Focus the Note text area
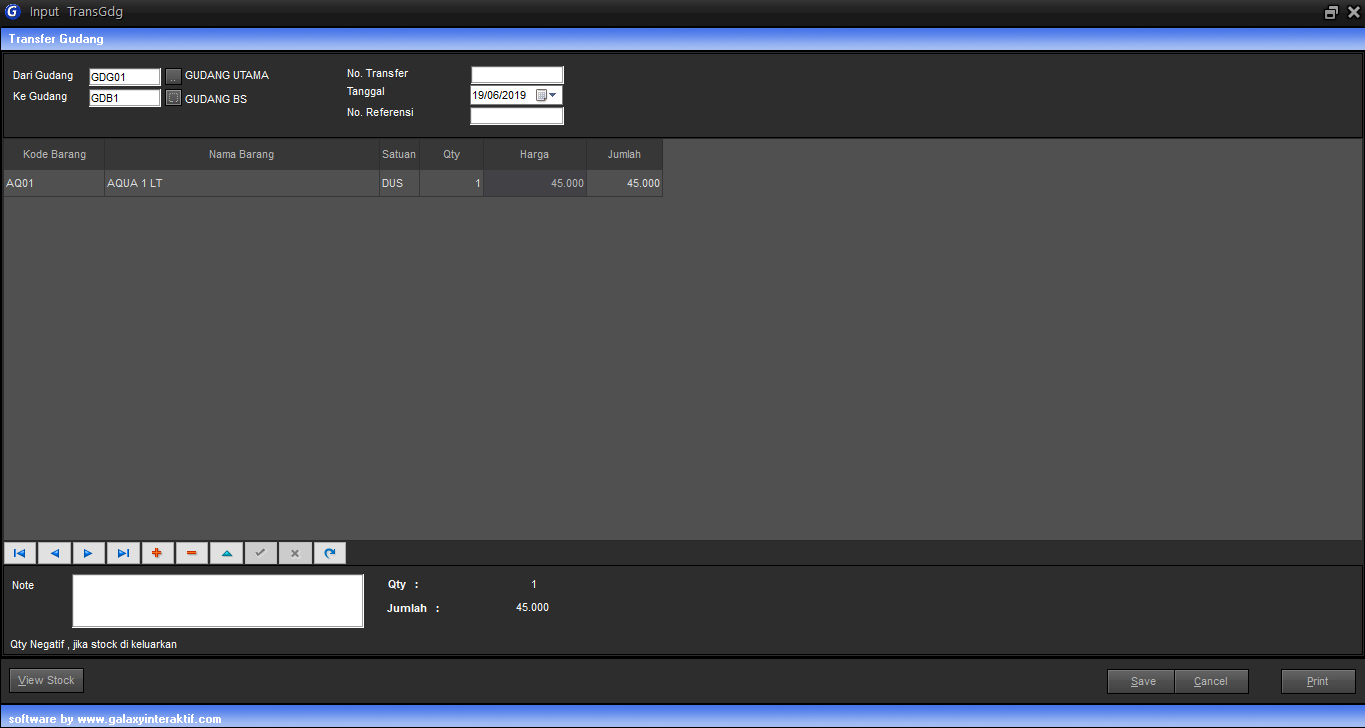The width and height of the screenshot is (1365, 728). click(217, 601)
